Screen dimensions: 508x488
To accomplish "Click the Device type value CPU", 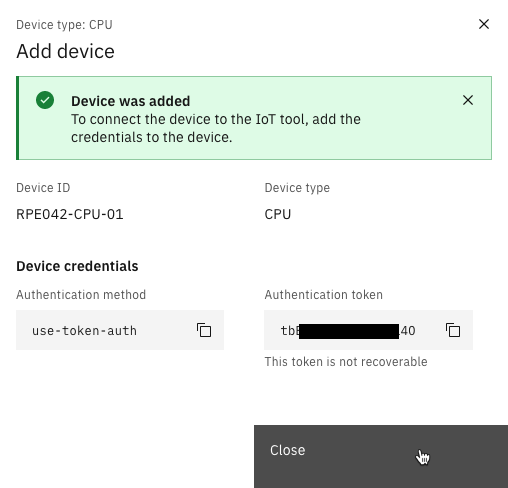I will point(278,214).
